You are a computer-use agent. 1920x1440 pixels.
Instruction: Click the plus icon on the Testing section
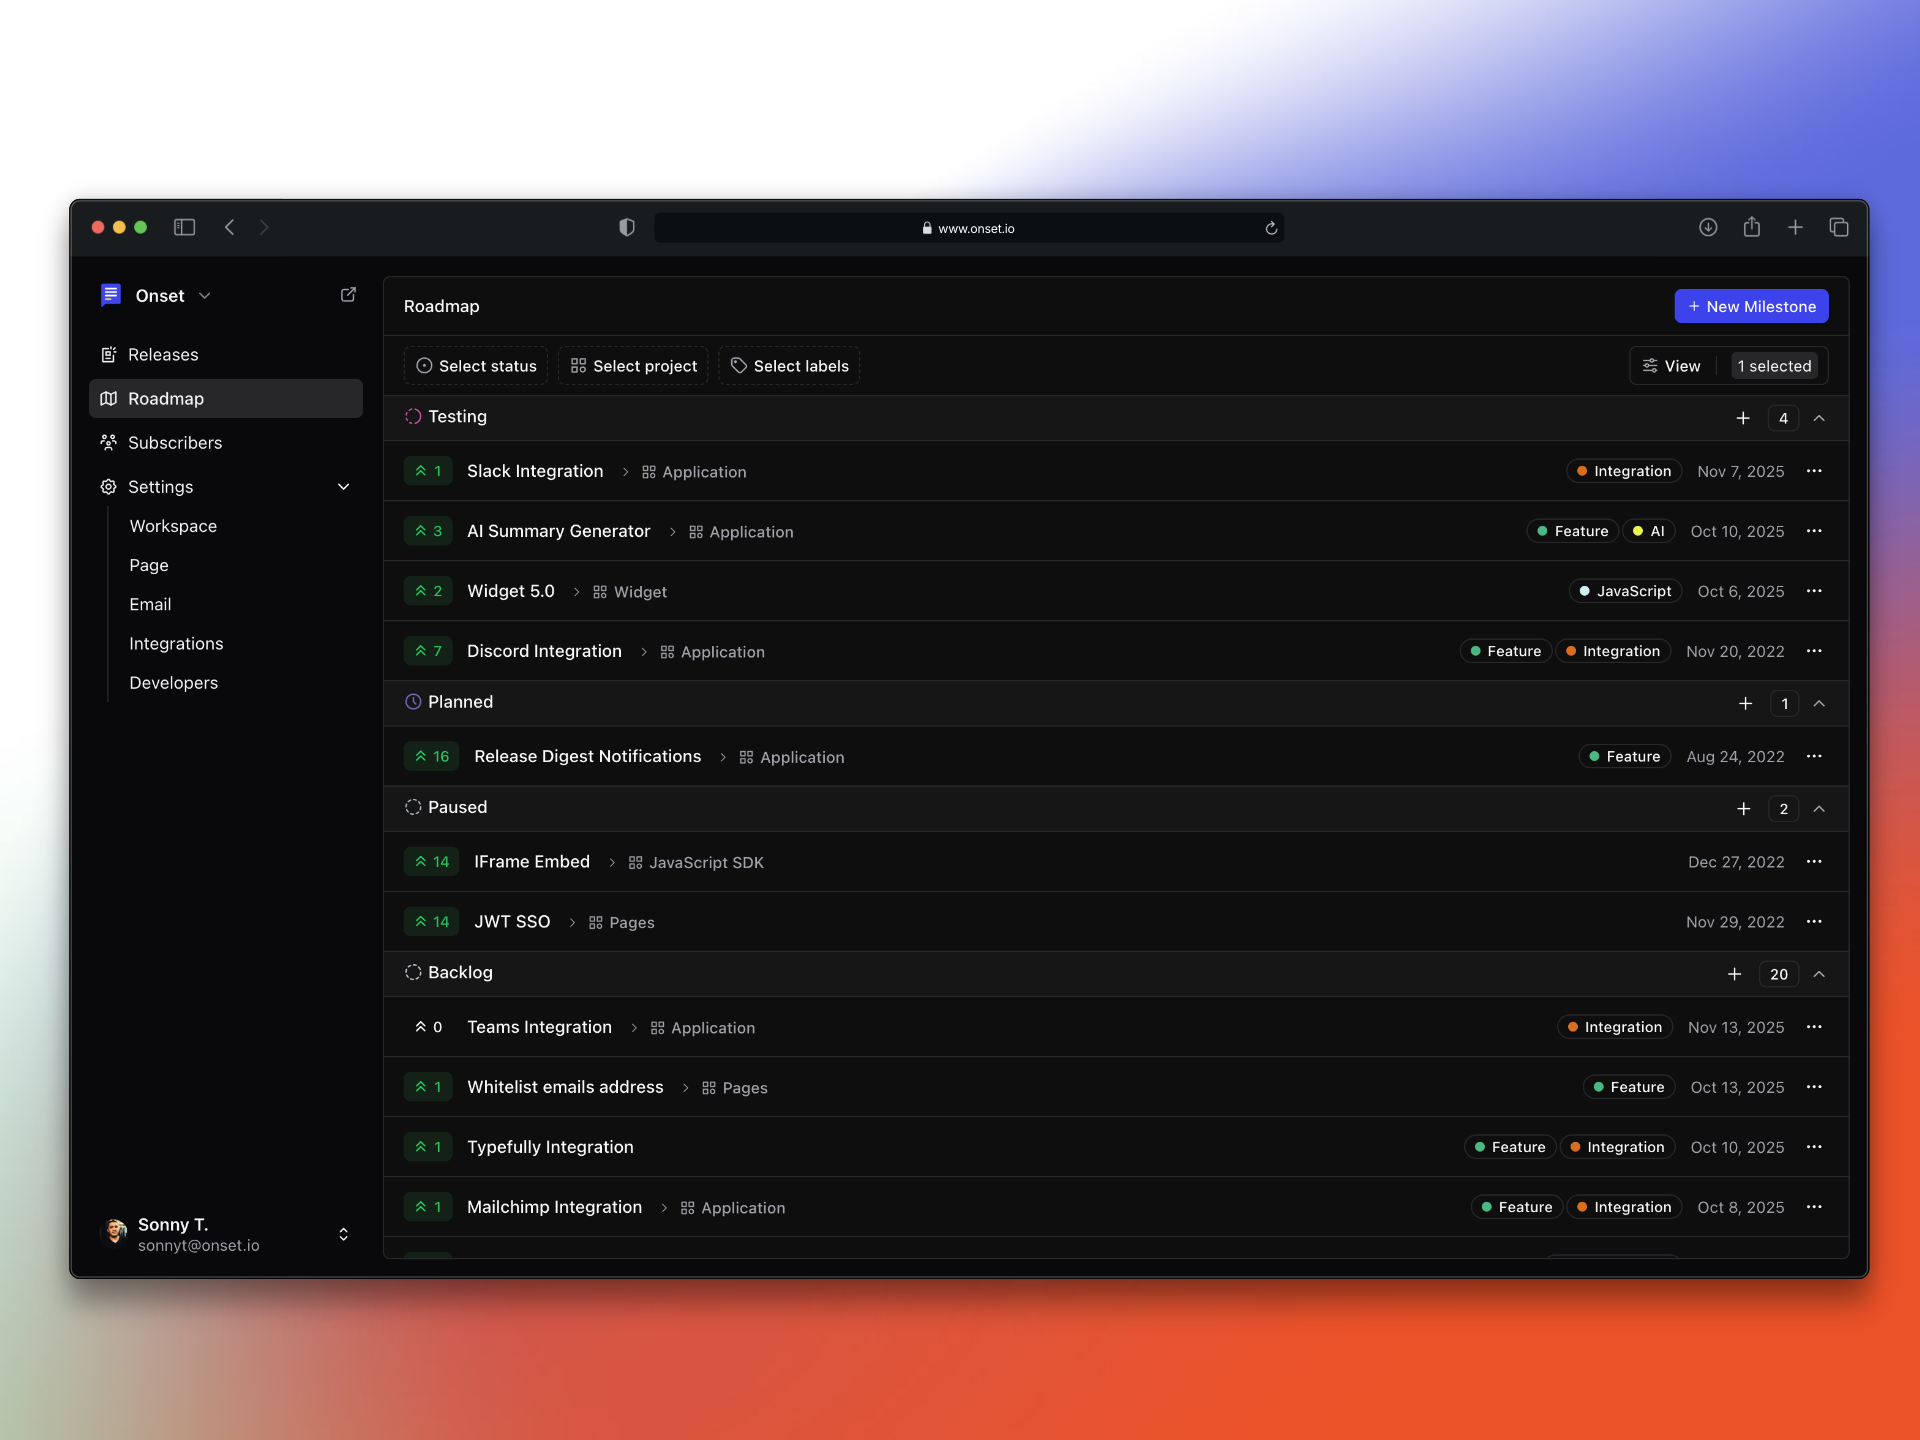tap(1744, 418)
